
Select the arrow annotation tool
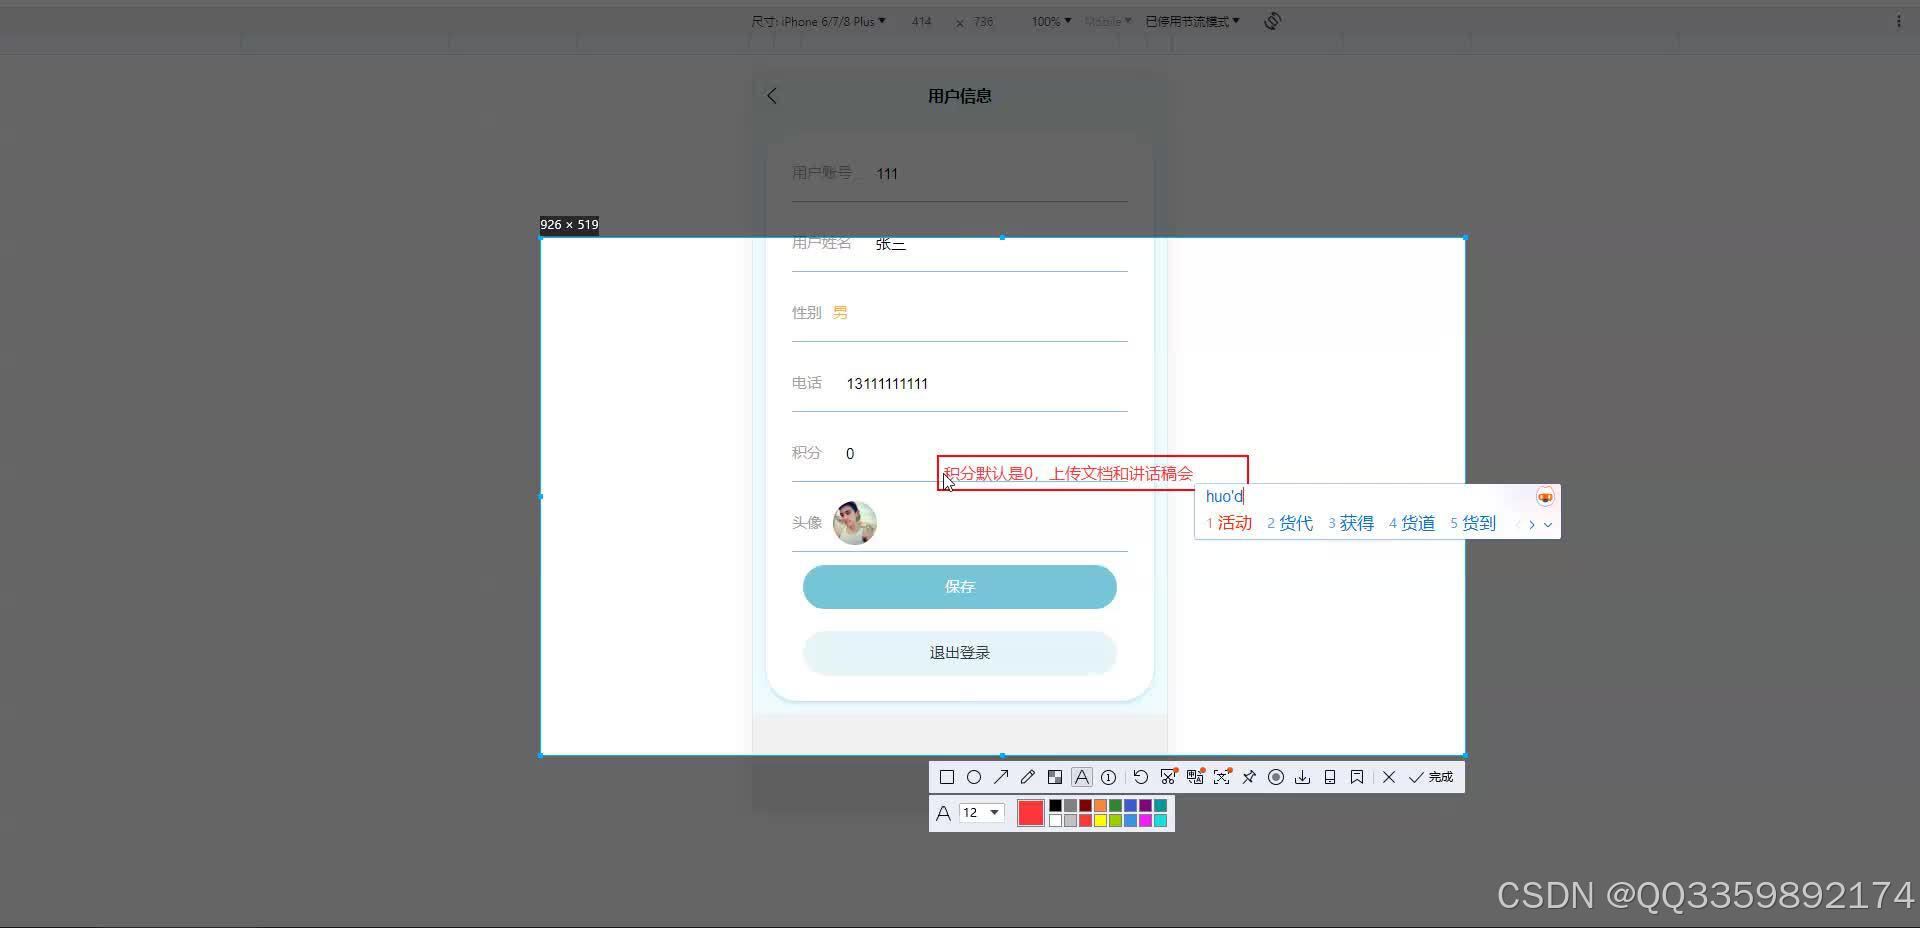(1001, 777)
